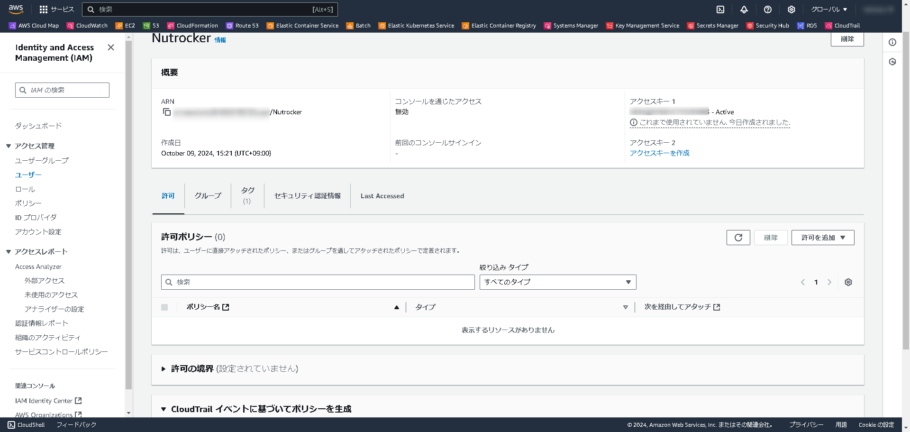
Task: Click in the IAM の検索 field
Action: [62, 90]
